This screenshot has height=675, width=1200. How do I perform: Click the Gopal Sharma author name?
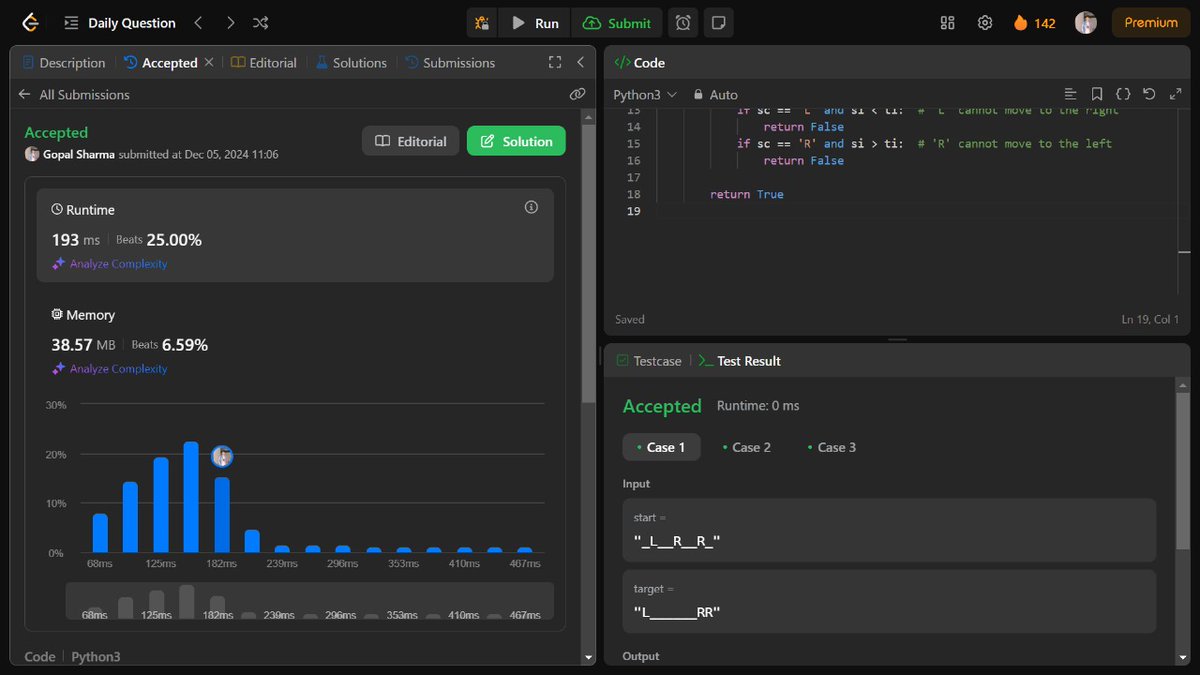[79, 154]
